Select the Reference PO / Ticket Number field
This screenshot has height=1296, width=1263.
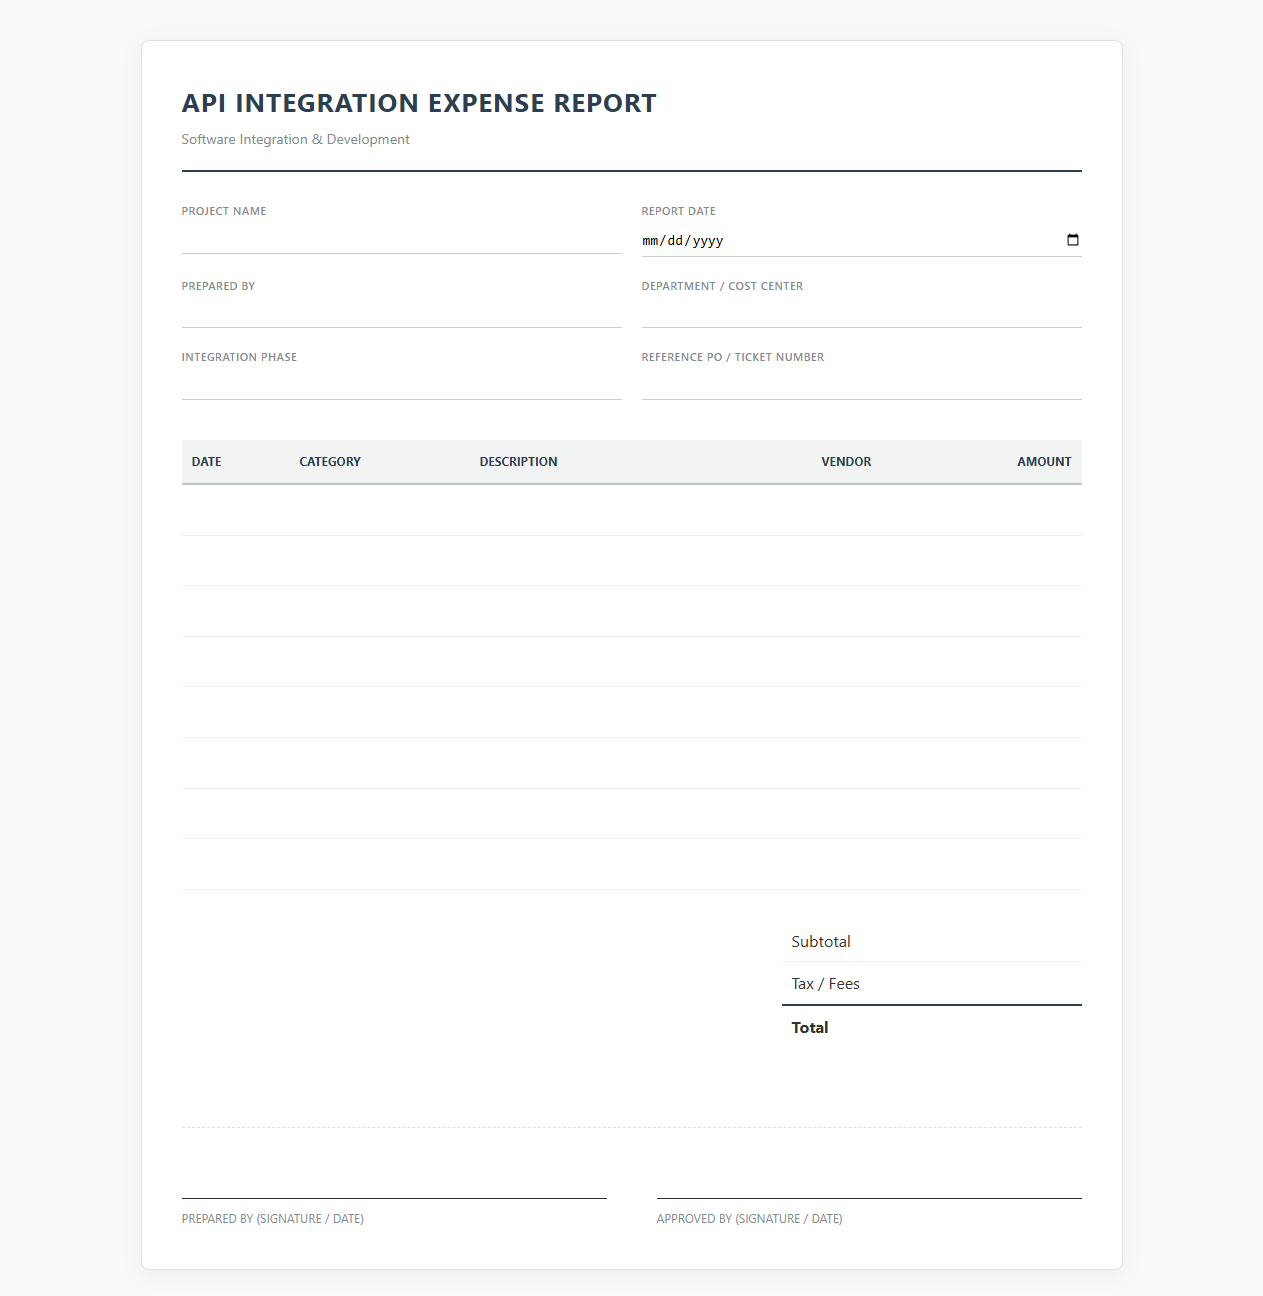[x=861, y=385]
